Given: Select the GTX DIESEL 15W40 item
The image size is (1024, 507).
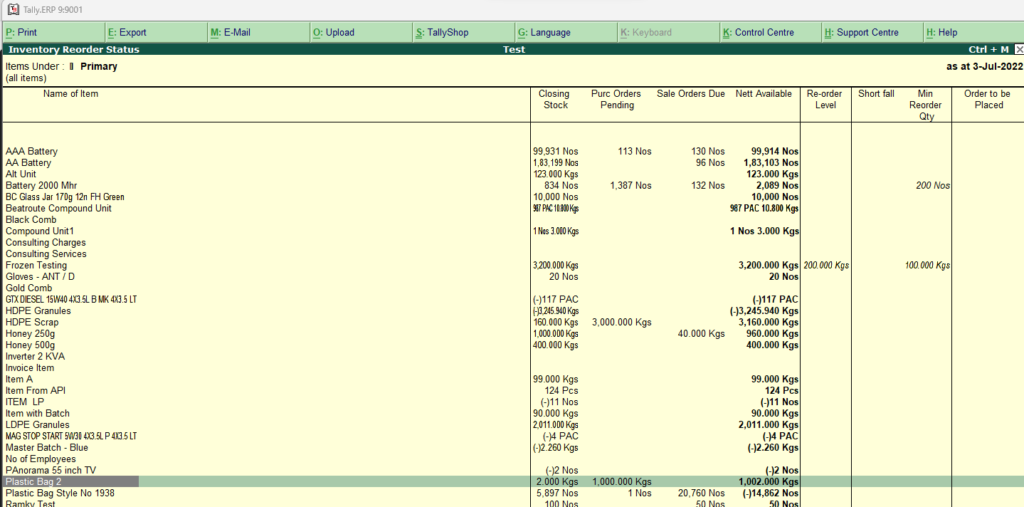Looking at the screenshot, I should [x=71, y=299].
